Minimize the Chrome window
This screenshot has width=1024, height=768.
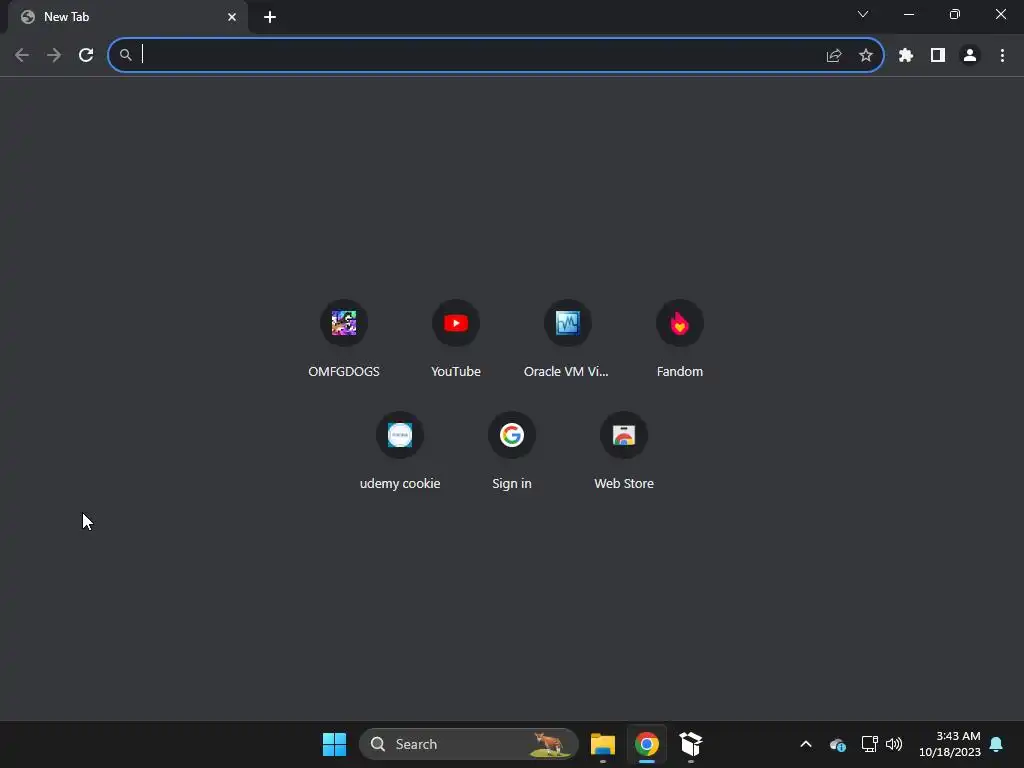tap(908, 14)
